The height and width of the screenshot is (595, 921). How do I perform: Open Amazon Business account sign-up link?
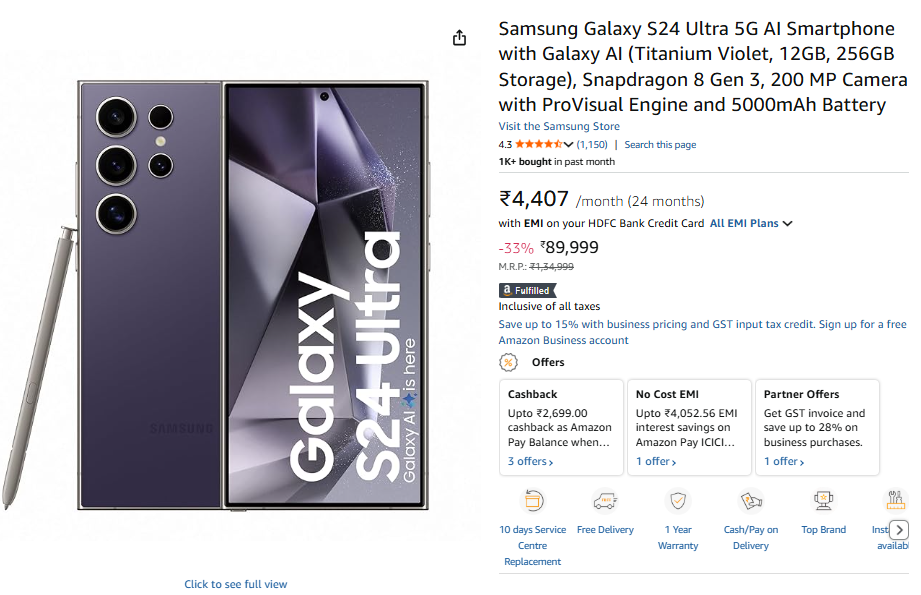click(x=702, y=332)
